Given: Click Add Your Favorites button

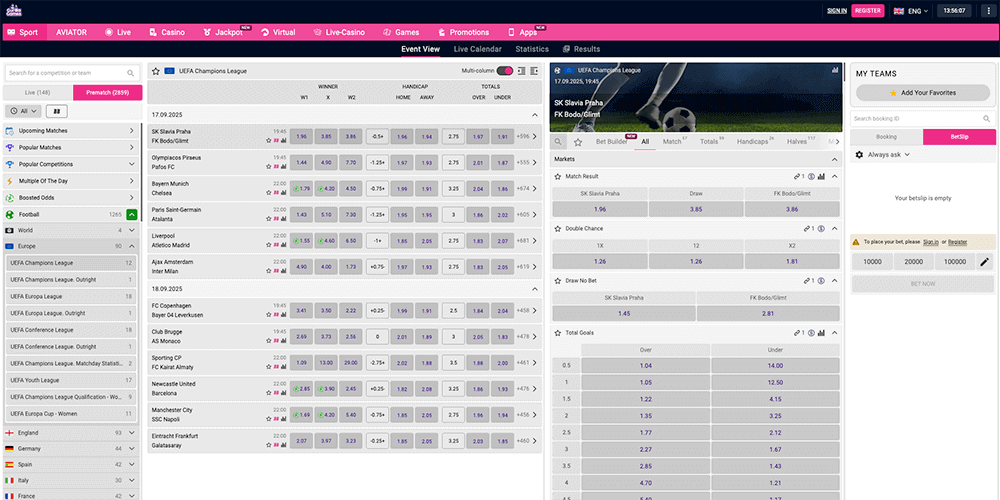Looking at the screenshot, I should tap(923, 92).
